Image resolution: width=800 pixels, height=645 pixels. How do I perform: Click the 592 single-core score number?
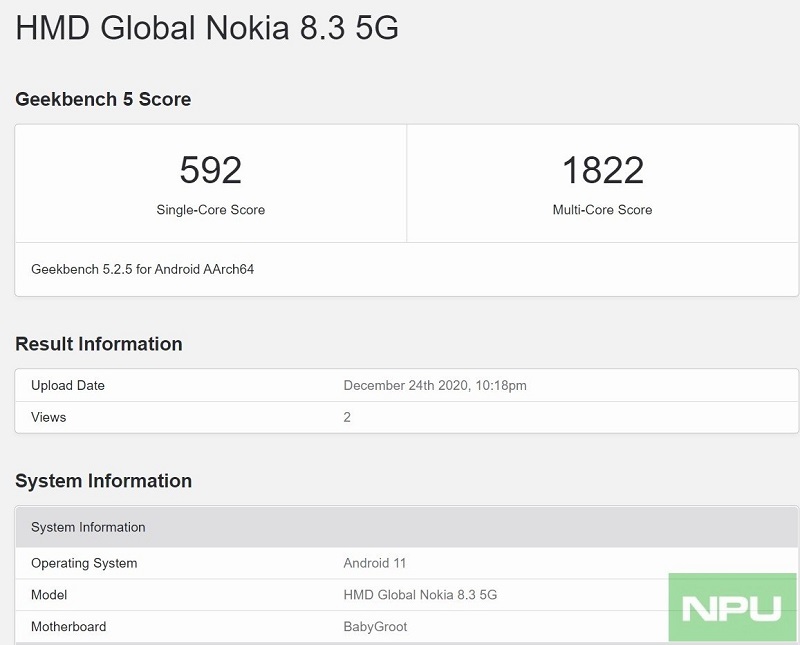[210, 170]
